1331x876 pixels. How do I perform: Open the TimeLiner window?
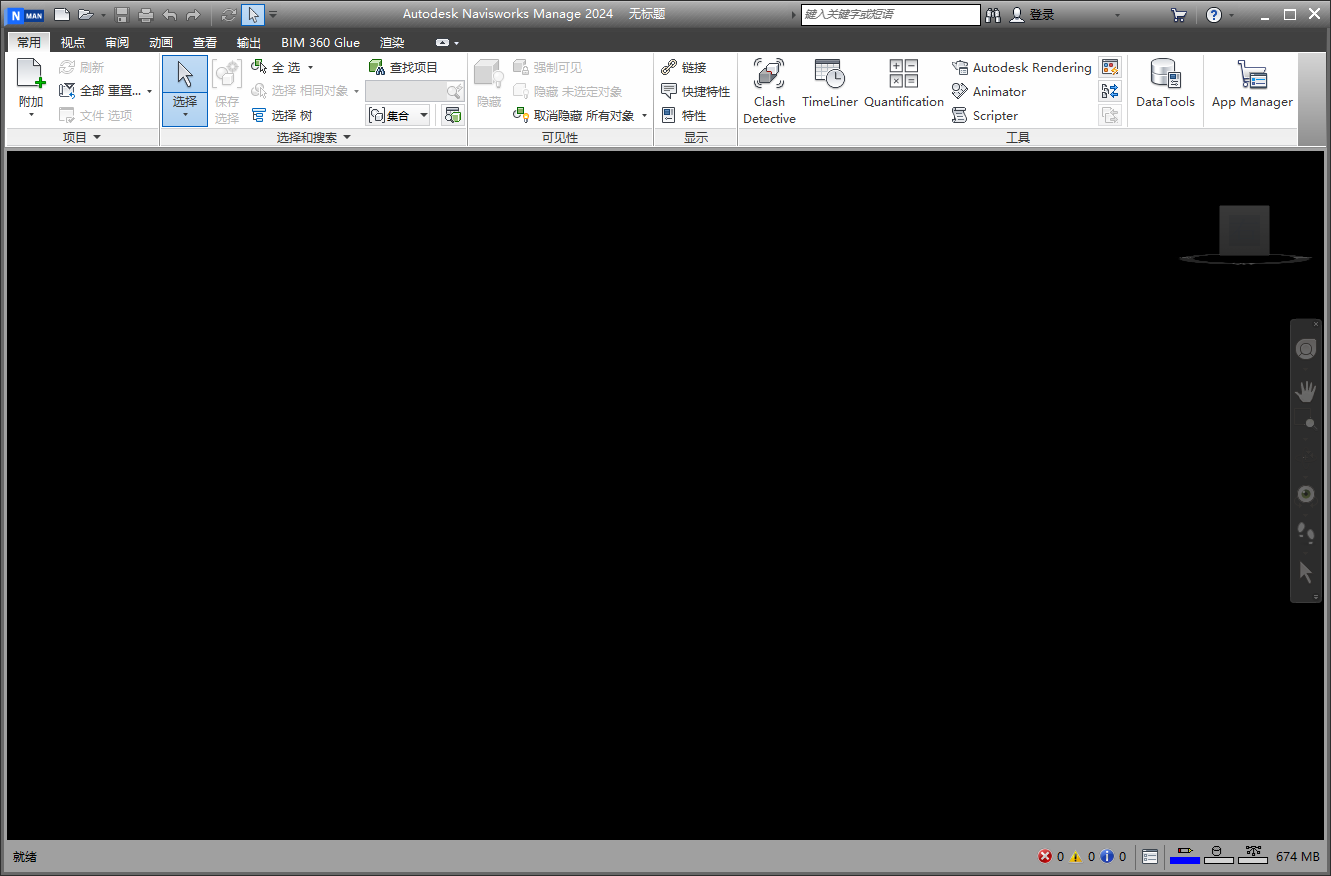(x=829, y=84)
